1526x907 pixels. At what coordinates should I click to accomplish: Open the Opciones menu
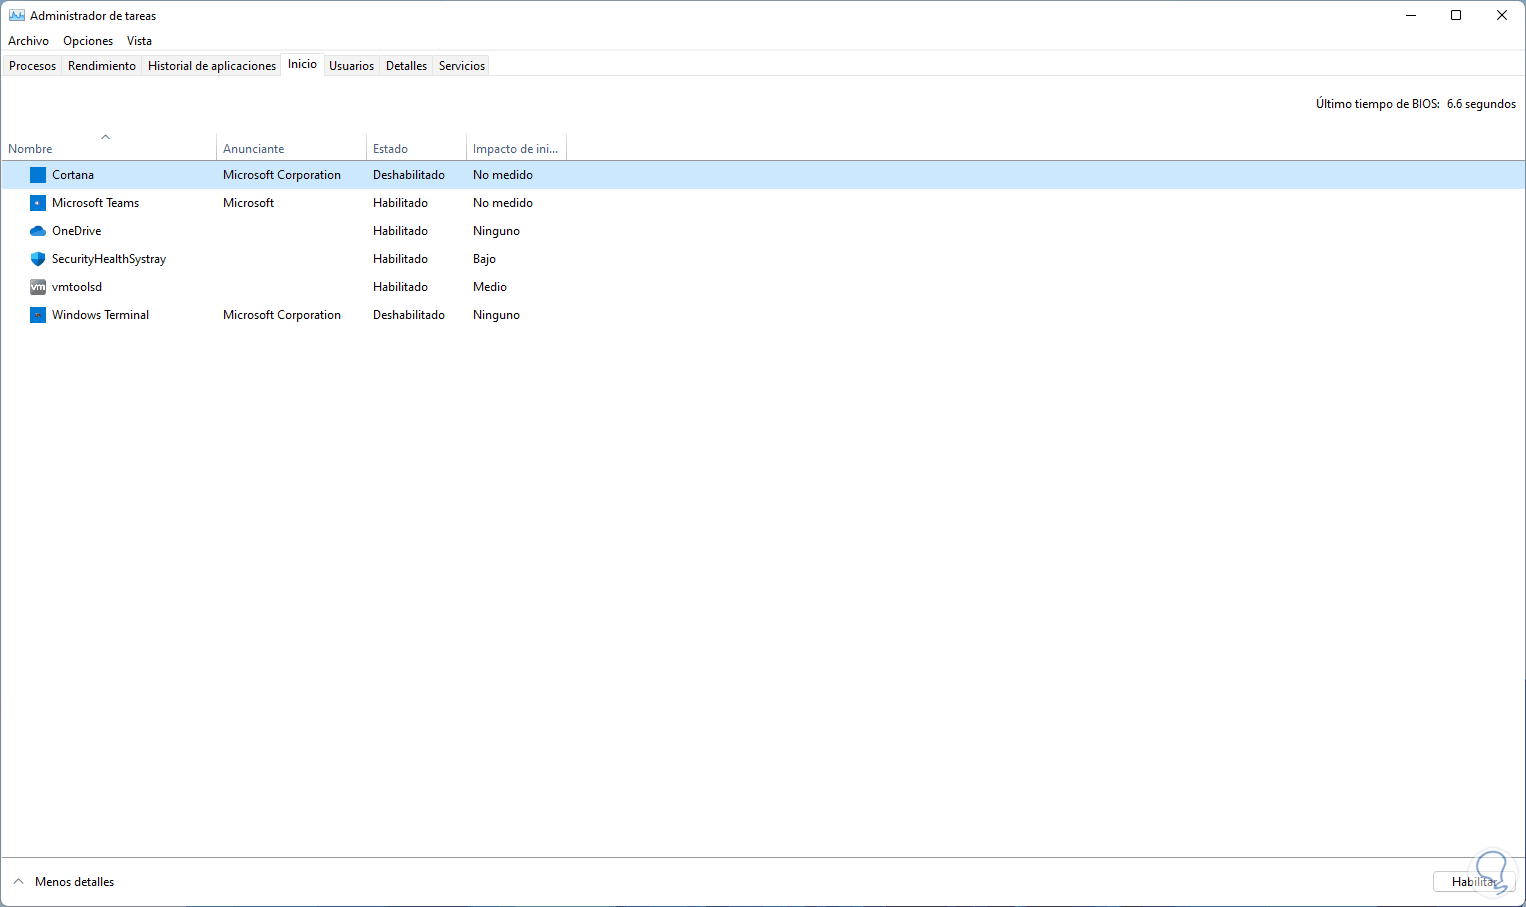click(x=88, y=41)
